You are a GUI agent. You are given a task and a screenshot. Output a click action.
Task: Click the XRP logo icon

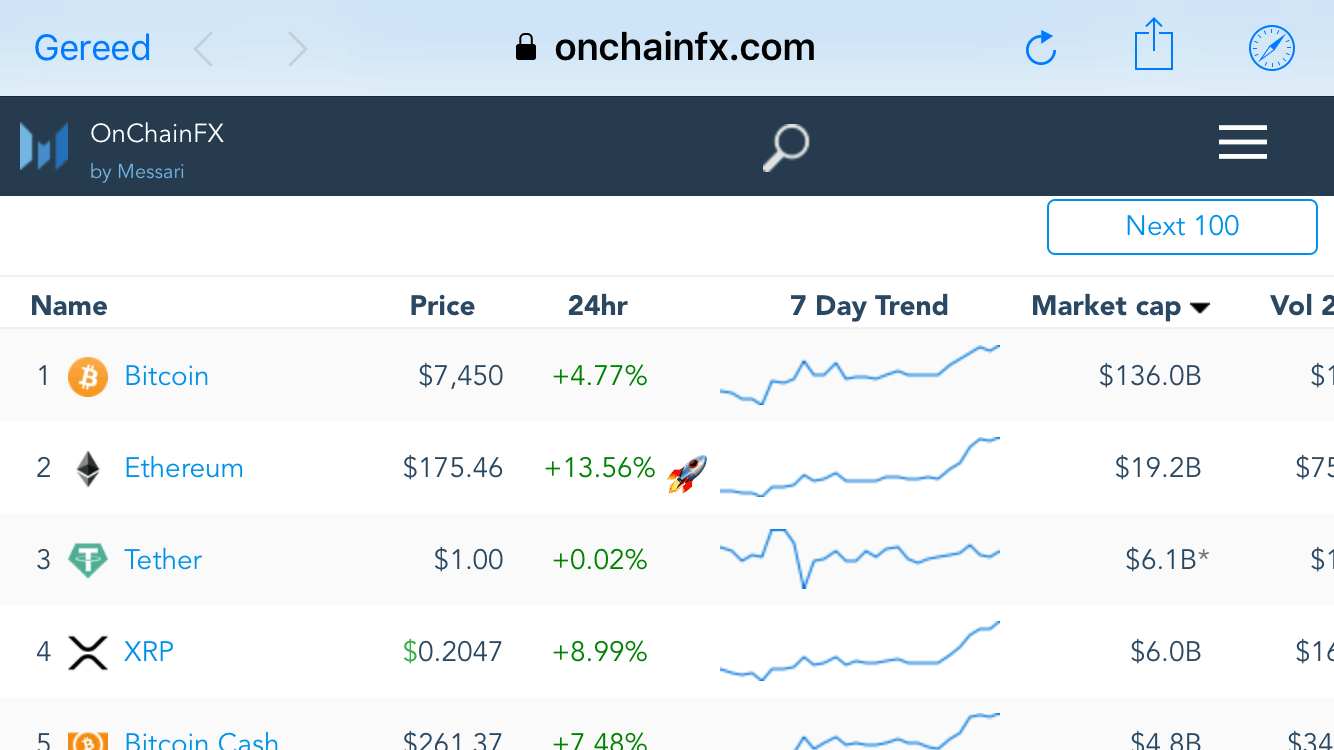click(88, 652)
